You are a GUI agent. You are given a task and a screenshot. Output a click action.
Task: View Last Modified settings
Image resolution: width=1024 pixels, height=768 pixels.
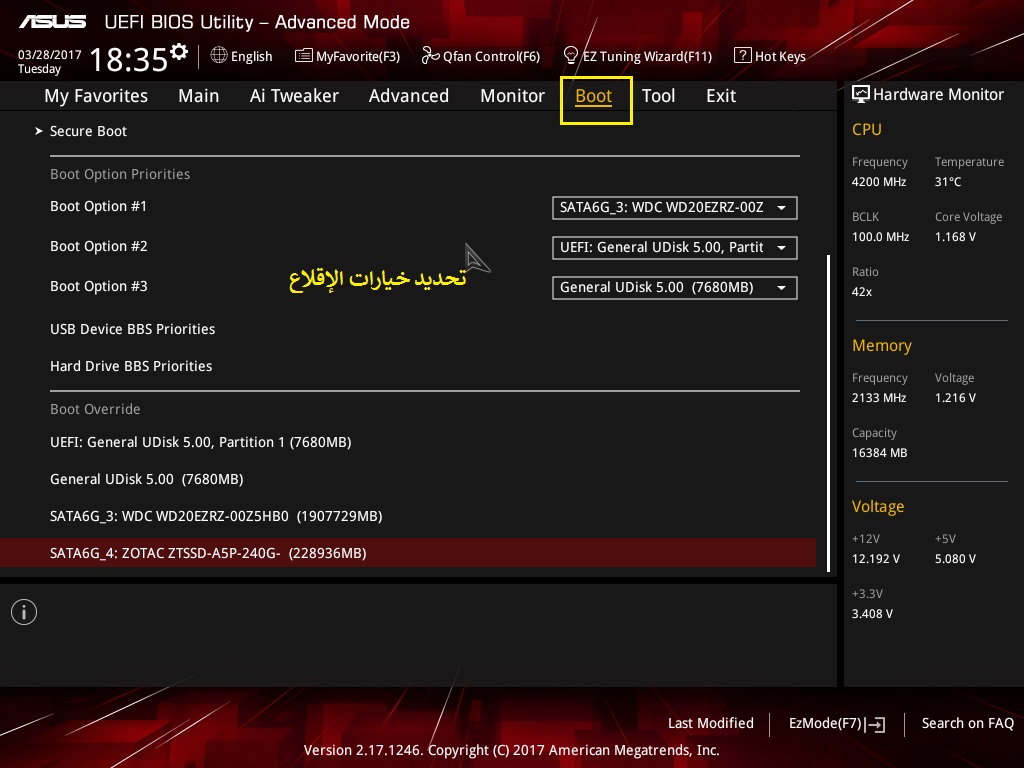coord(711,723)
